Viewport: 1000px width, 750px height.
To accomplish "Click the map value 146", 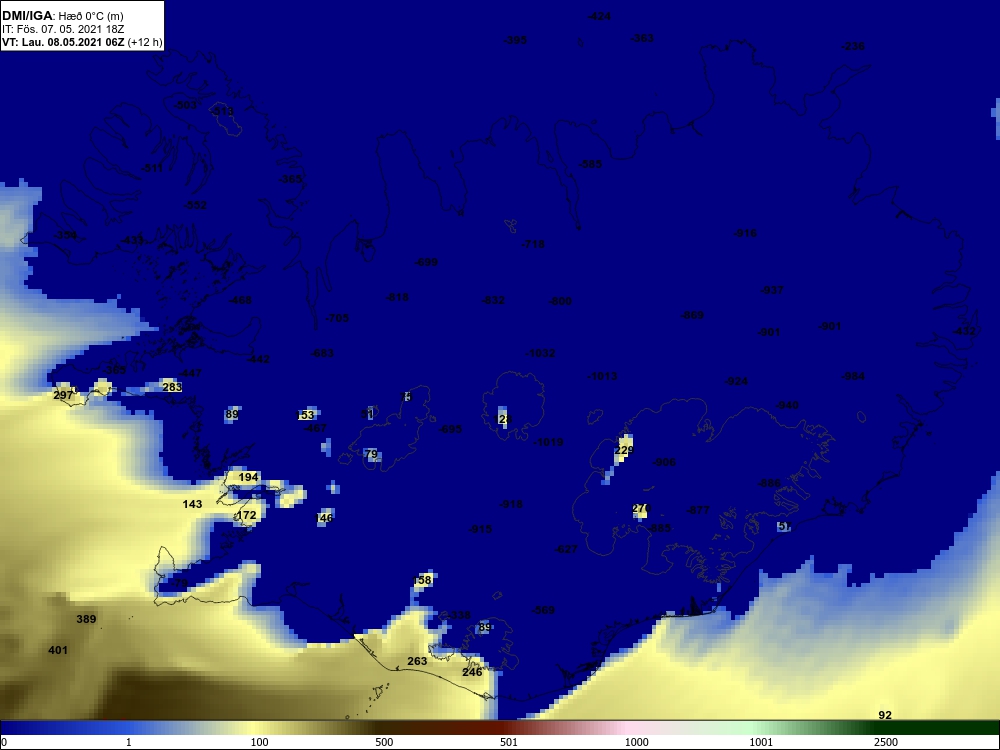I will 325,518.
